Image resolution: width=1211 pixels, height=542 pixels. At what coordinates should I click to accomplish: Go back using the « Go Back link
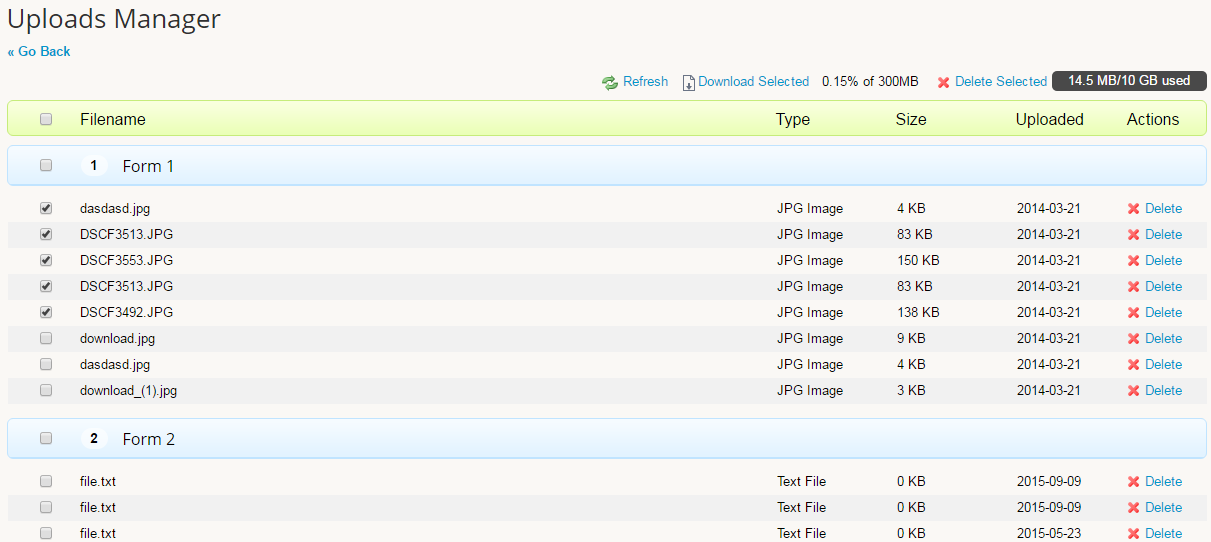(39, 51)
